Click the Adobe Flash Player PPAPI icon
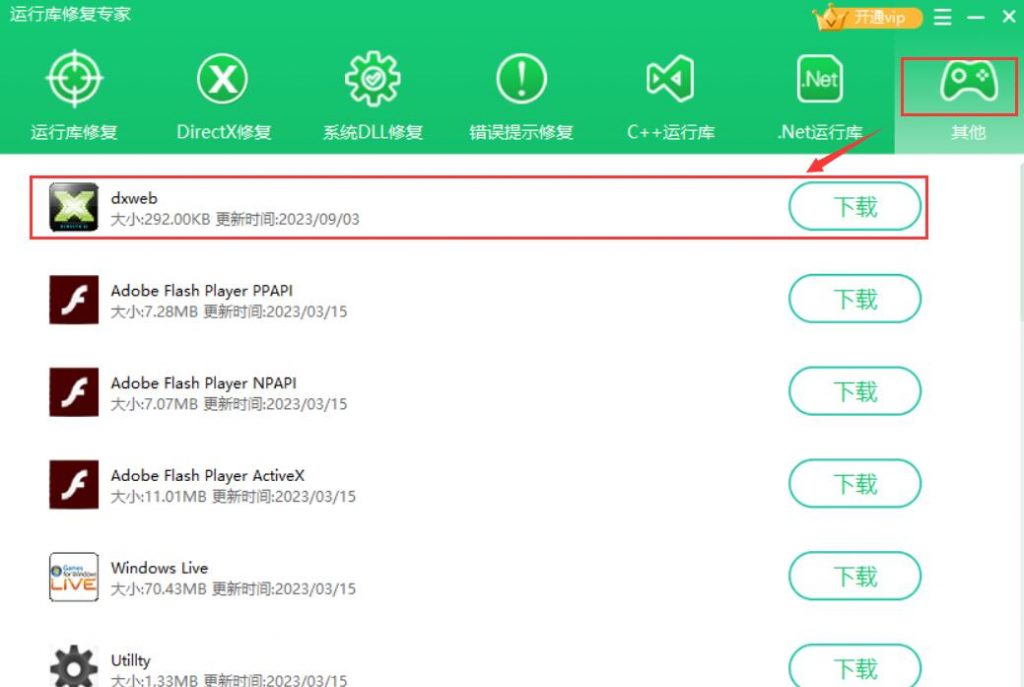 74,300
